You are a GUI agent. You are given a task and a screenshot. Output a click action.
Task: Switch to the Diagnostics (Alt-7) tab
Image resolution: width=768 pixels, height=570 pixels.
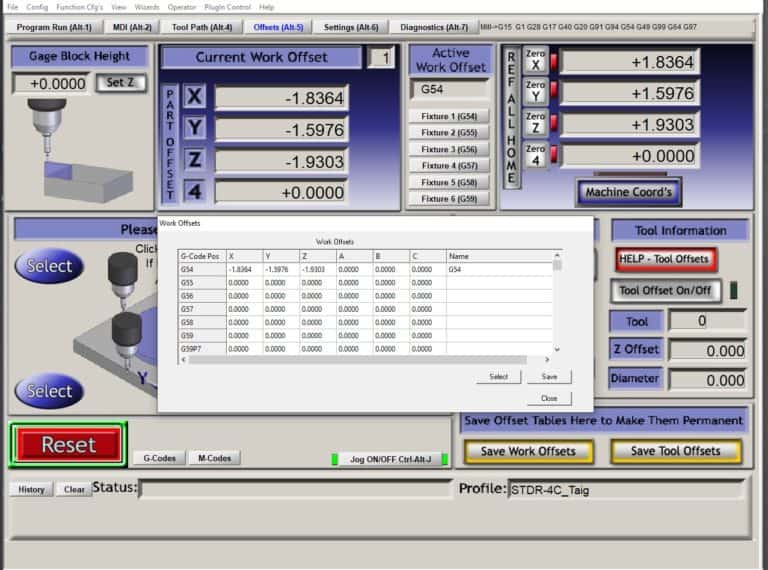433,27
